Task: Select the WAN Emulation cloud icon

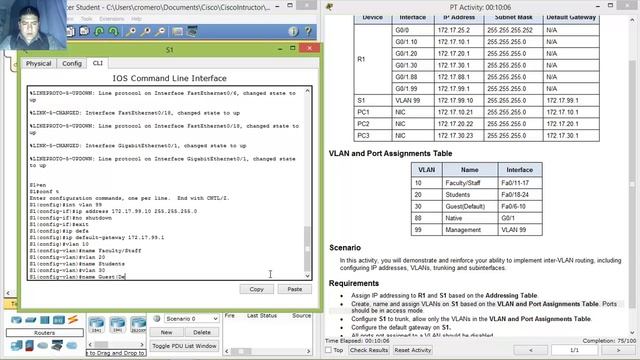Action: pos(43,346)
